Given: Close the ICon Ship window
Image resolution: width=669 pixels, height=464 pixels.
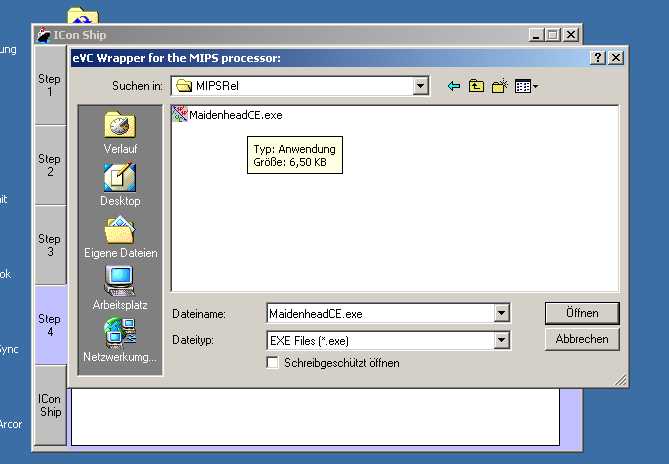Looking at the screenshot, I should tap(571, 35).
